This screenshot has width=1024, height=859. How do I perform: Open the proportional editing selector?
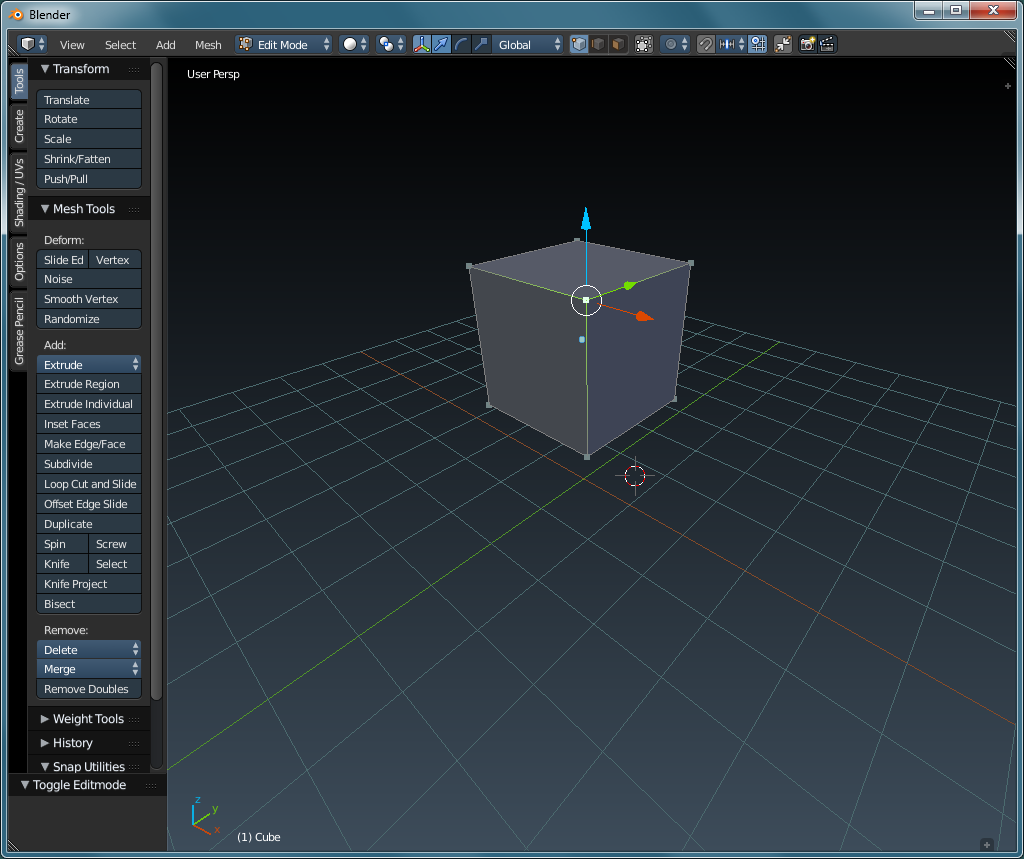pos(675,44)
